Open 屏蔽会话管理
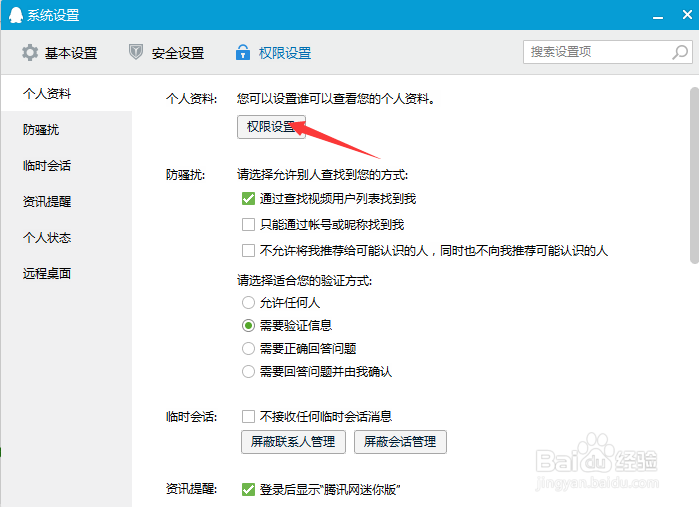The height and width of the screenshot is (507, 699). point(400,442)
